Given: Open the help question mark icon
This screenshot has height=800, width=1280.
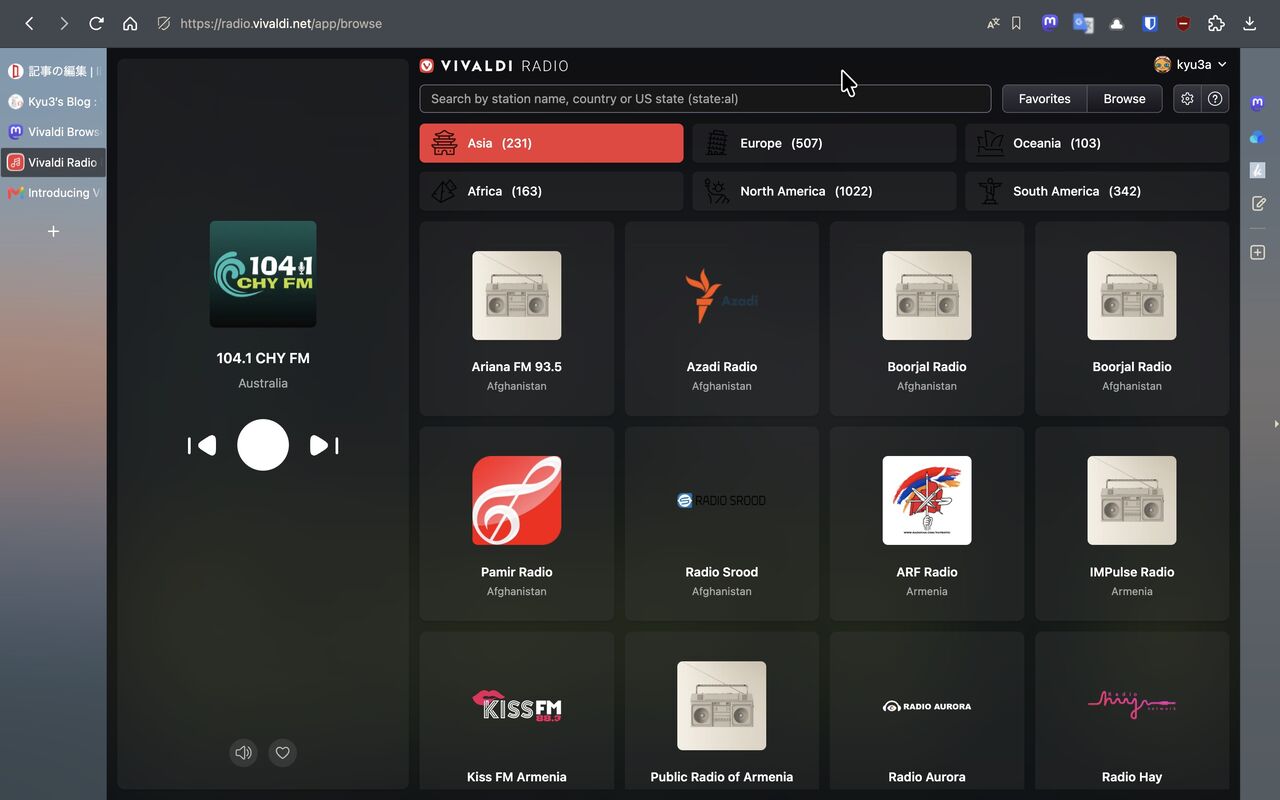Looking at the screenshot, I should [1215, 99].
